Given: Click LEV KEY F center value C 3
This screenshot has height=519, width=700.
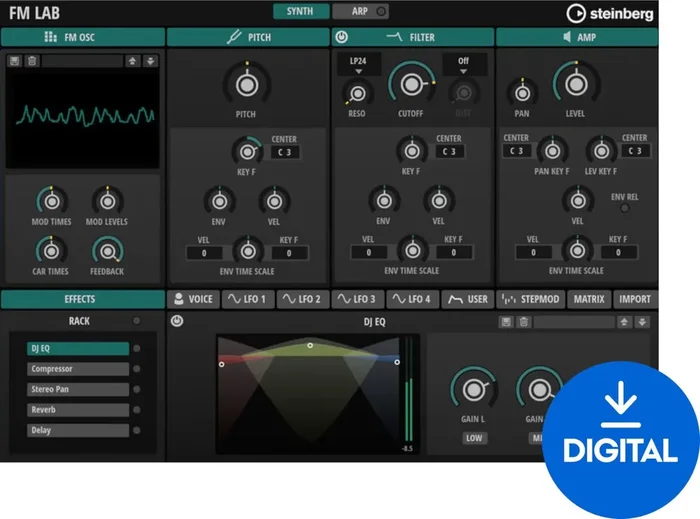Looking at the screenshot, I should (635, 151).
